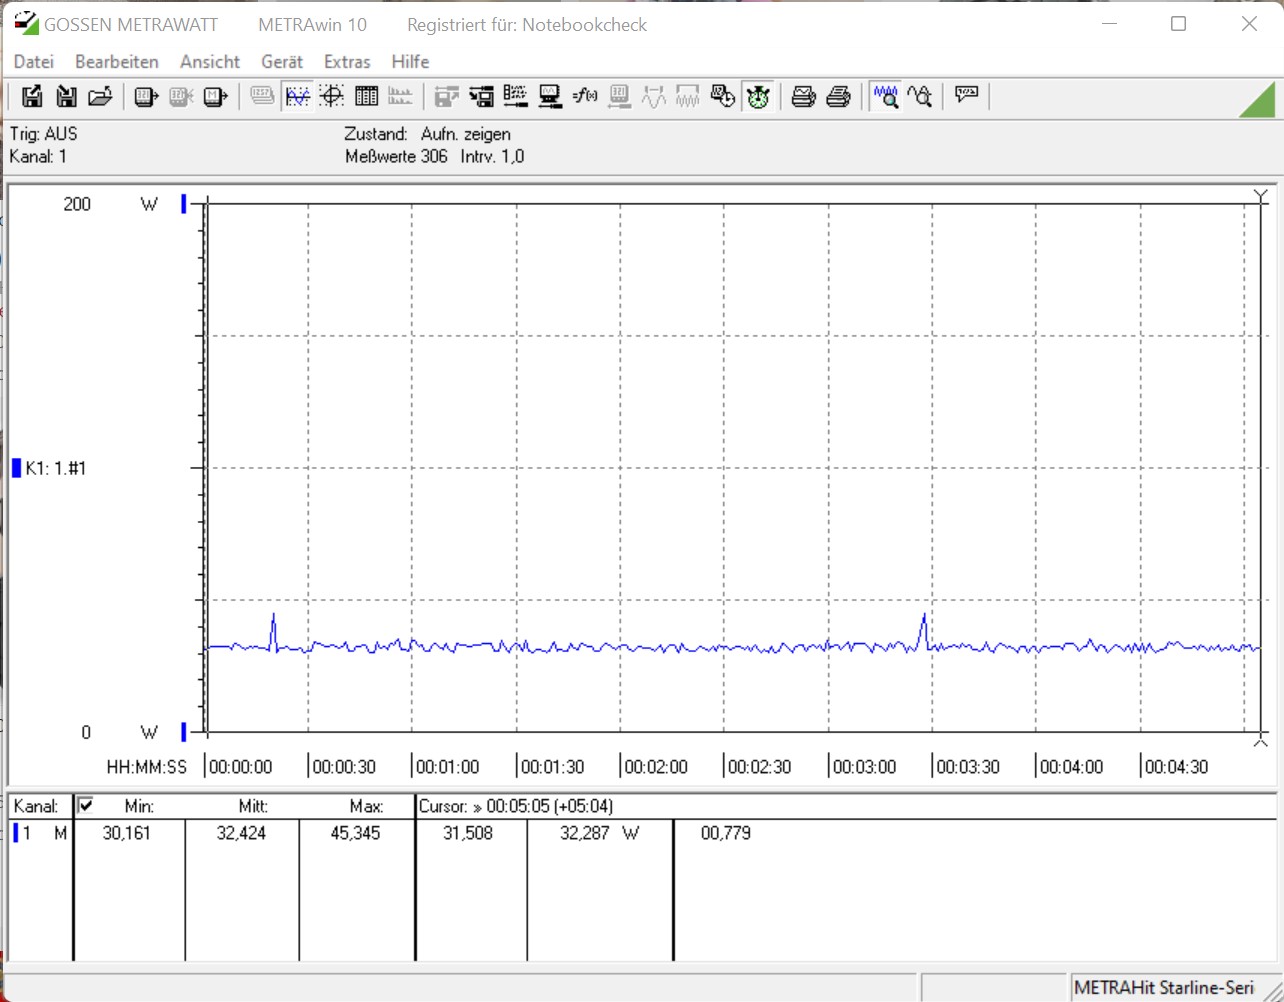Open the channel settings list icon
This screenshot has width=1284, height=1002.
click(x=515, y=97)
